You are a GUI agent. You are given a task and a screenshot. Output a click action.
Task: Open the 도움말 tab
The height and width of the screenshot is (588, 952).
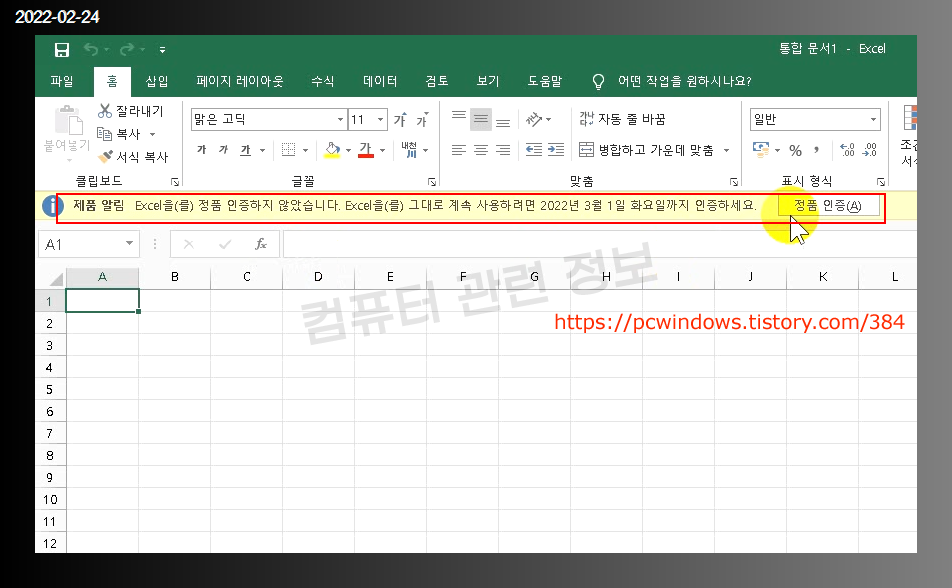[x=545, y=81]
